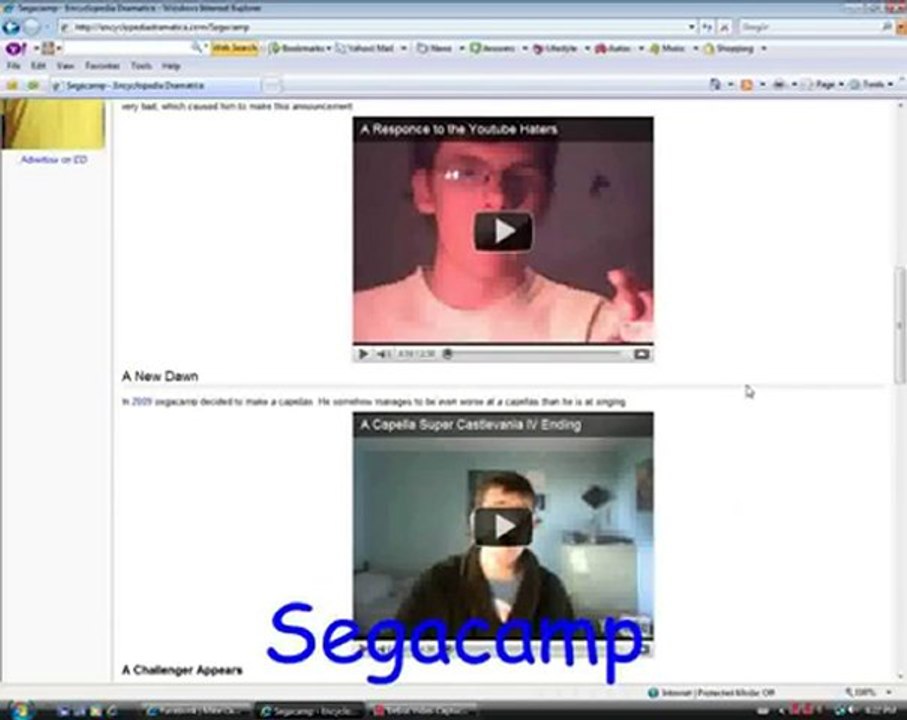Open the zoom level dropdown in status bar

click(x=888, y=692)
